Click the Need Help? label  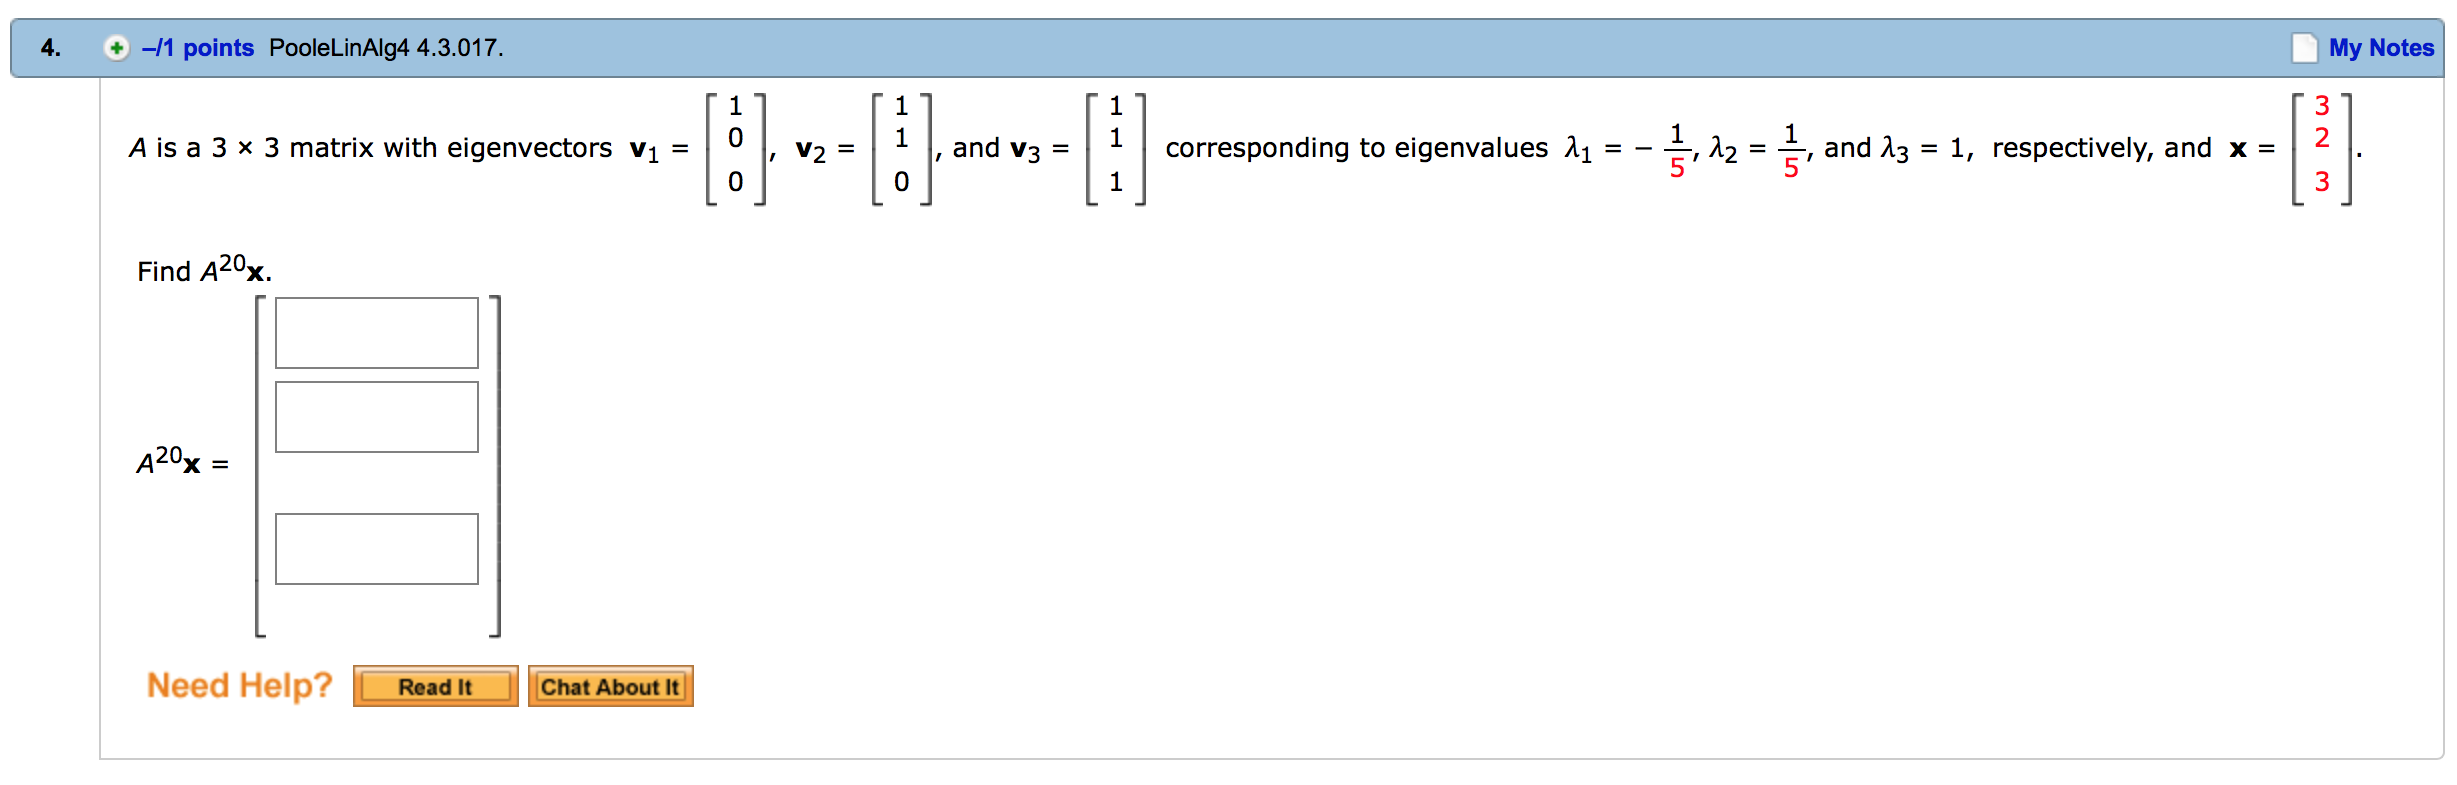(x=239, y=685)
